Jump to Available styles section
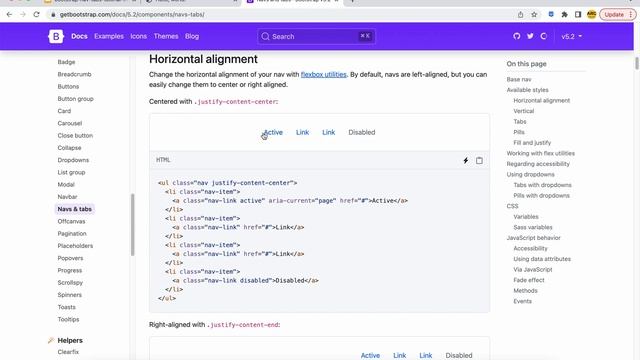The width and height of the screenshot is (640, 360). coord(527,90)
